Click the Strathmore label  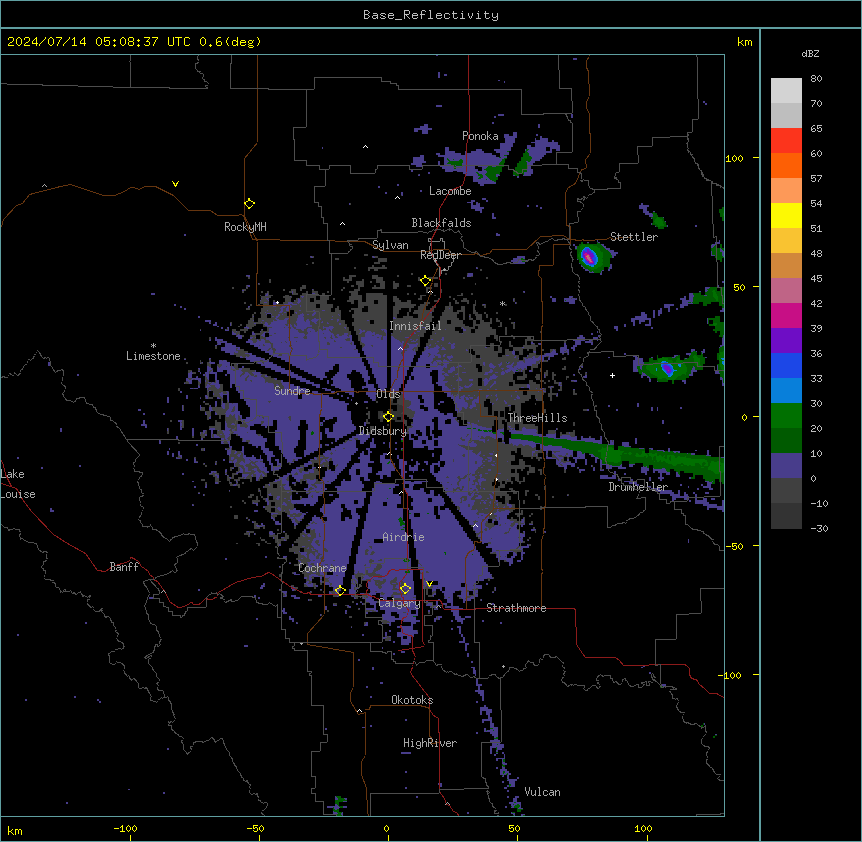516,608
